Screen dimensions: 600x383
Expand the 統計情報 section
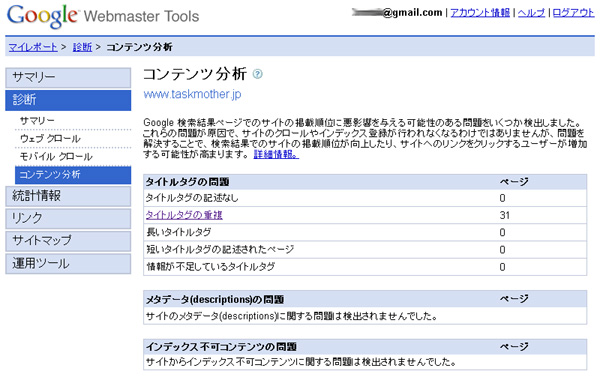point(68,196)
